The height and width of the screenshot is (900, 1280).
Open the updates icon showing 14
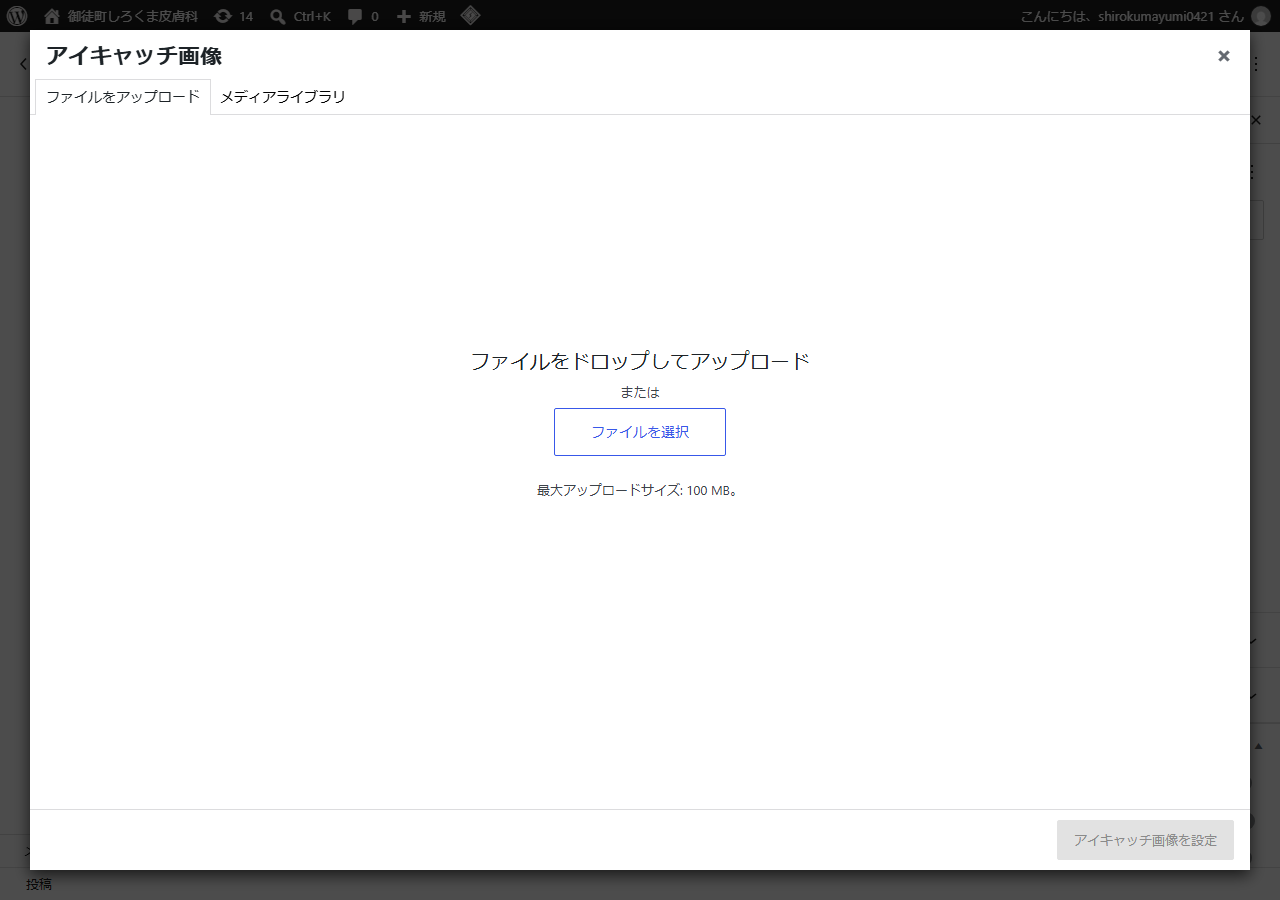[x=233, y=16]
